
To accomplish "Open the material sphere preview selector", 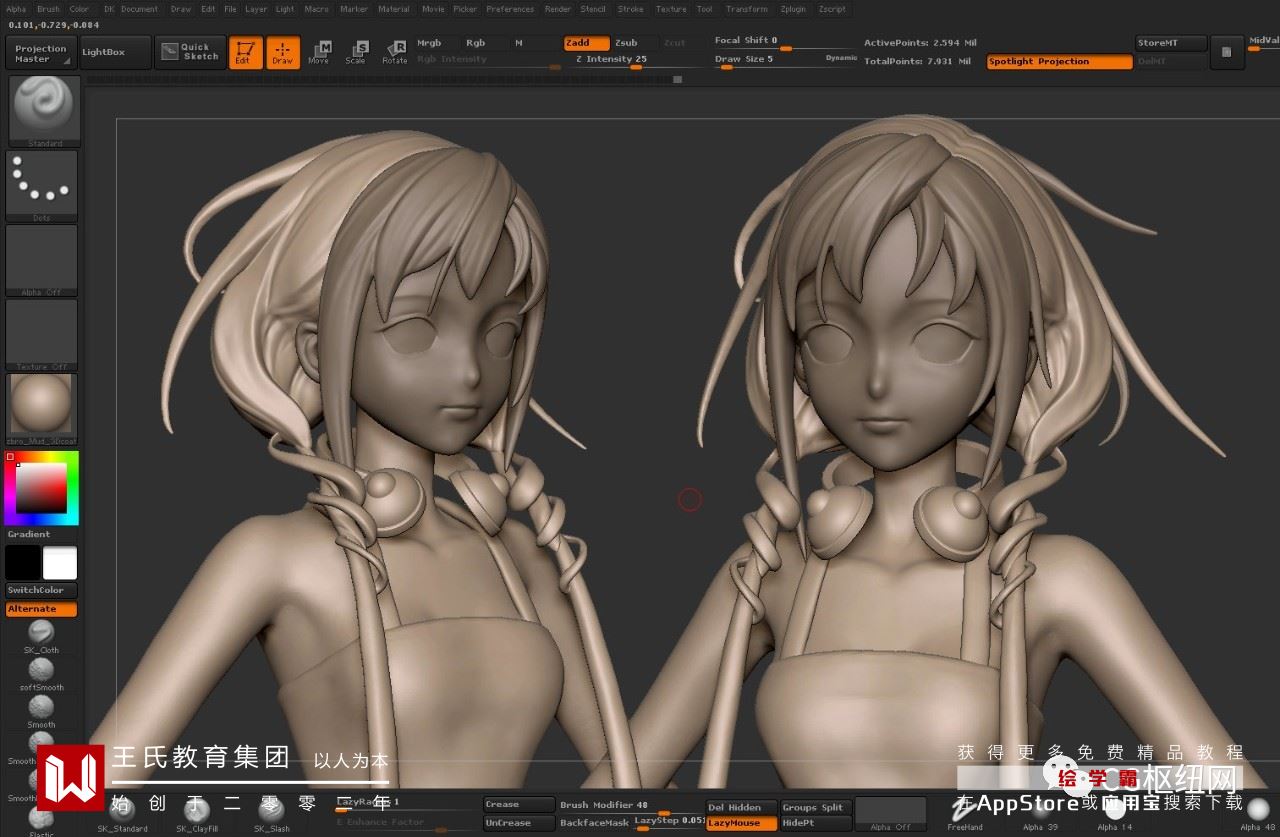I will [42, 409].
